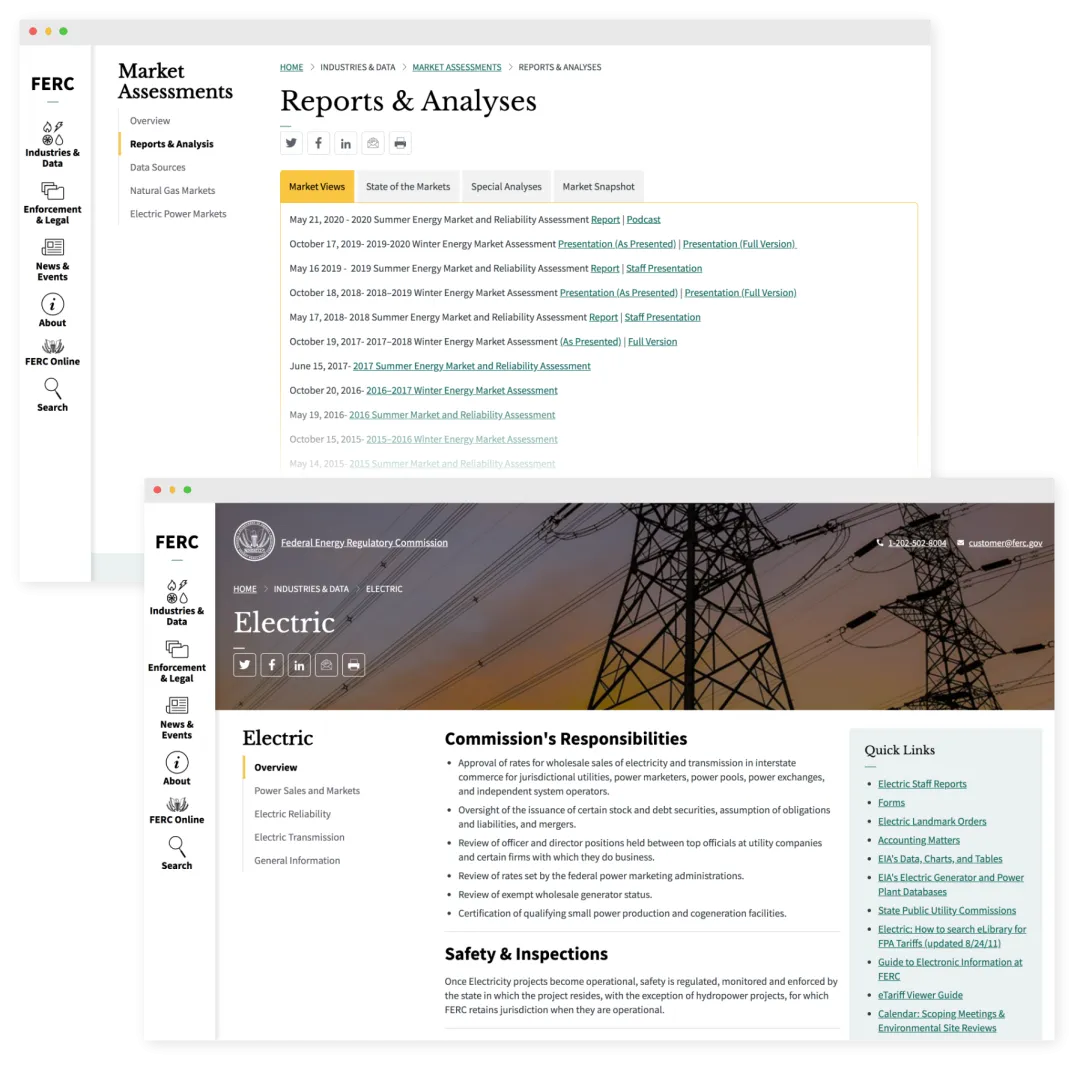This screenshot has height=1066, width=1080.
Task: Click the FERC seal logo on Electric banner
Action: [x=254, y=541]
